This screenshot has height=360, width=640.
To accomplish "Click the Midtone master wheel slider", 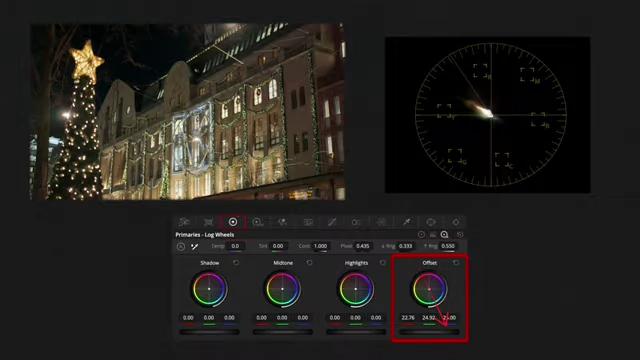I will [x=282, y=332].
